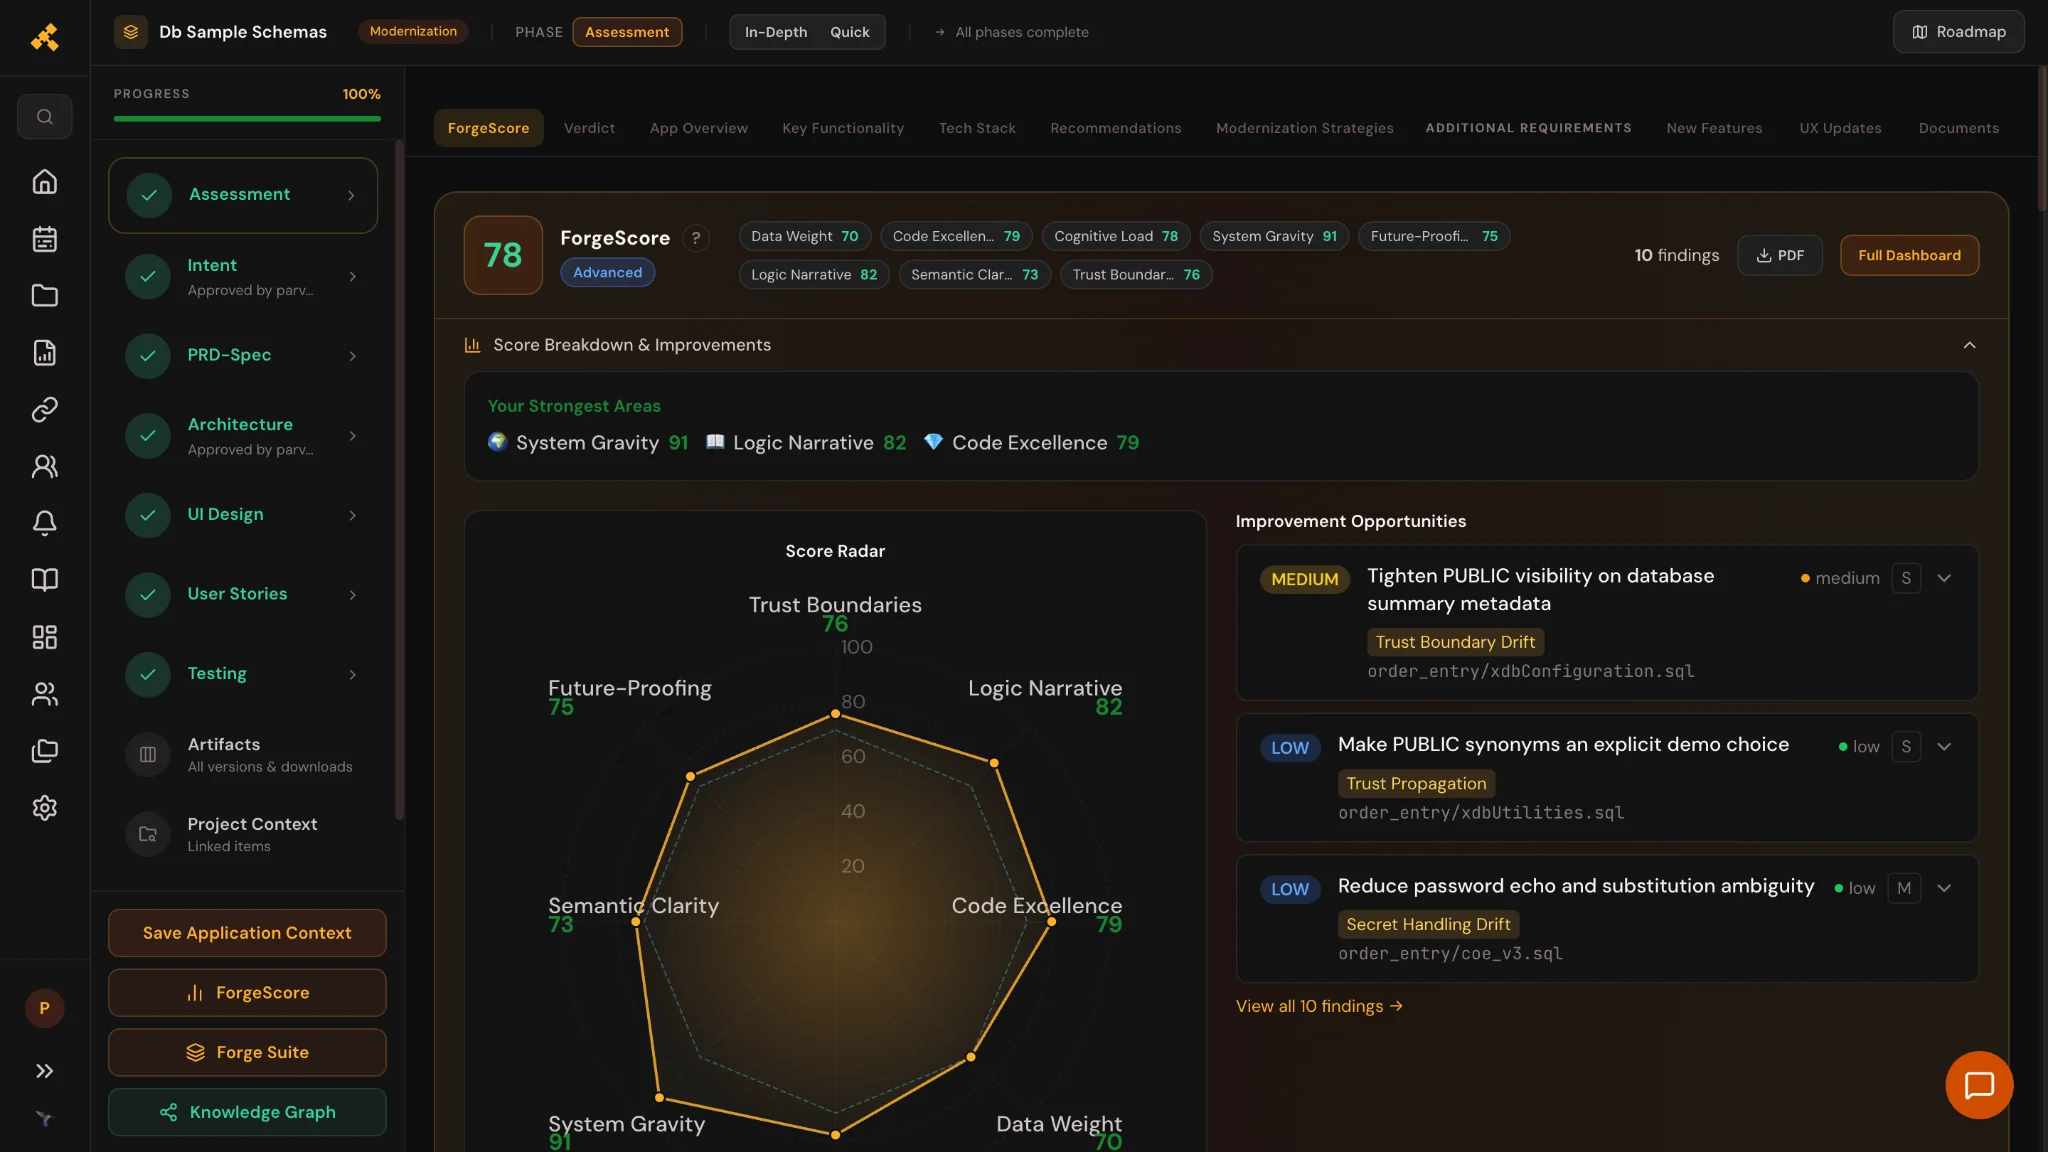Expand the Tighten PUBLIC visibility finding

(1944, 578)
